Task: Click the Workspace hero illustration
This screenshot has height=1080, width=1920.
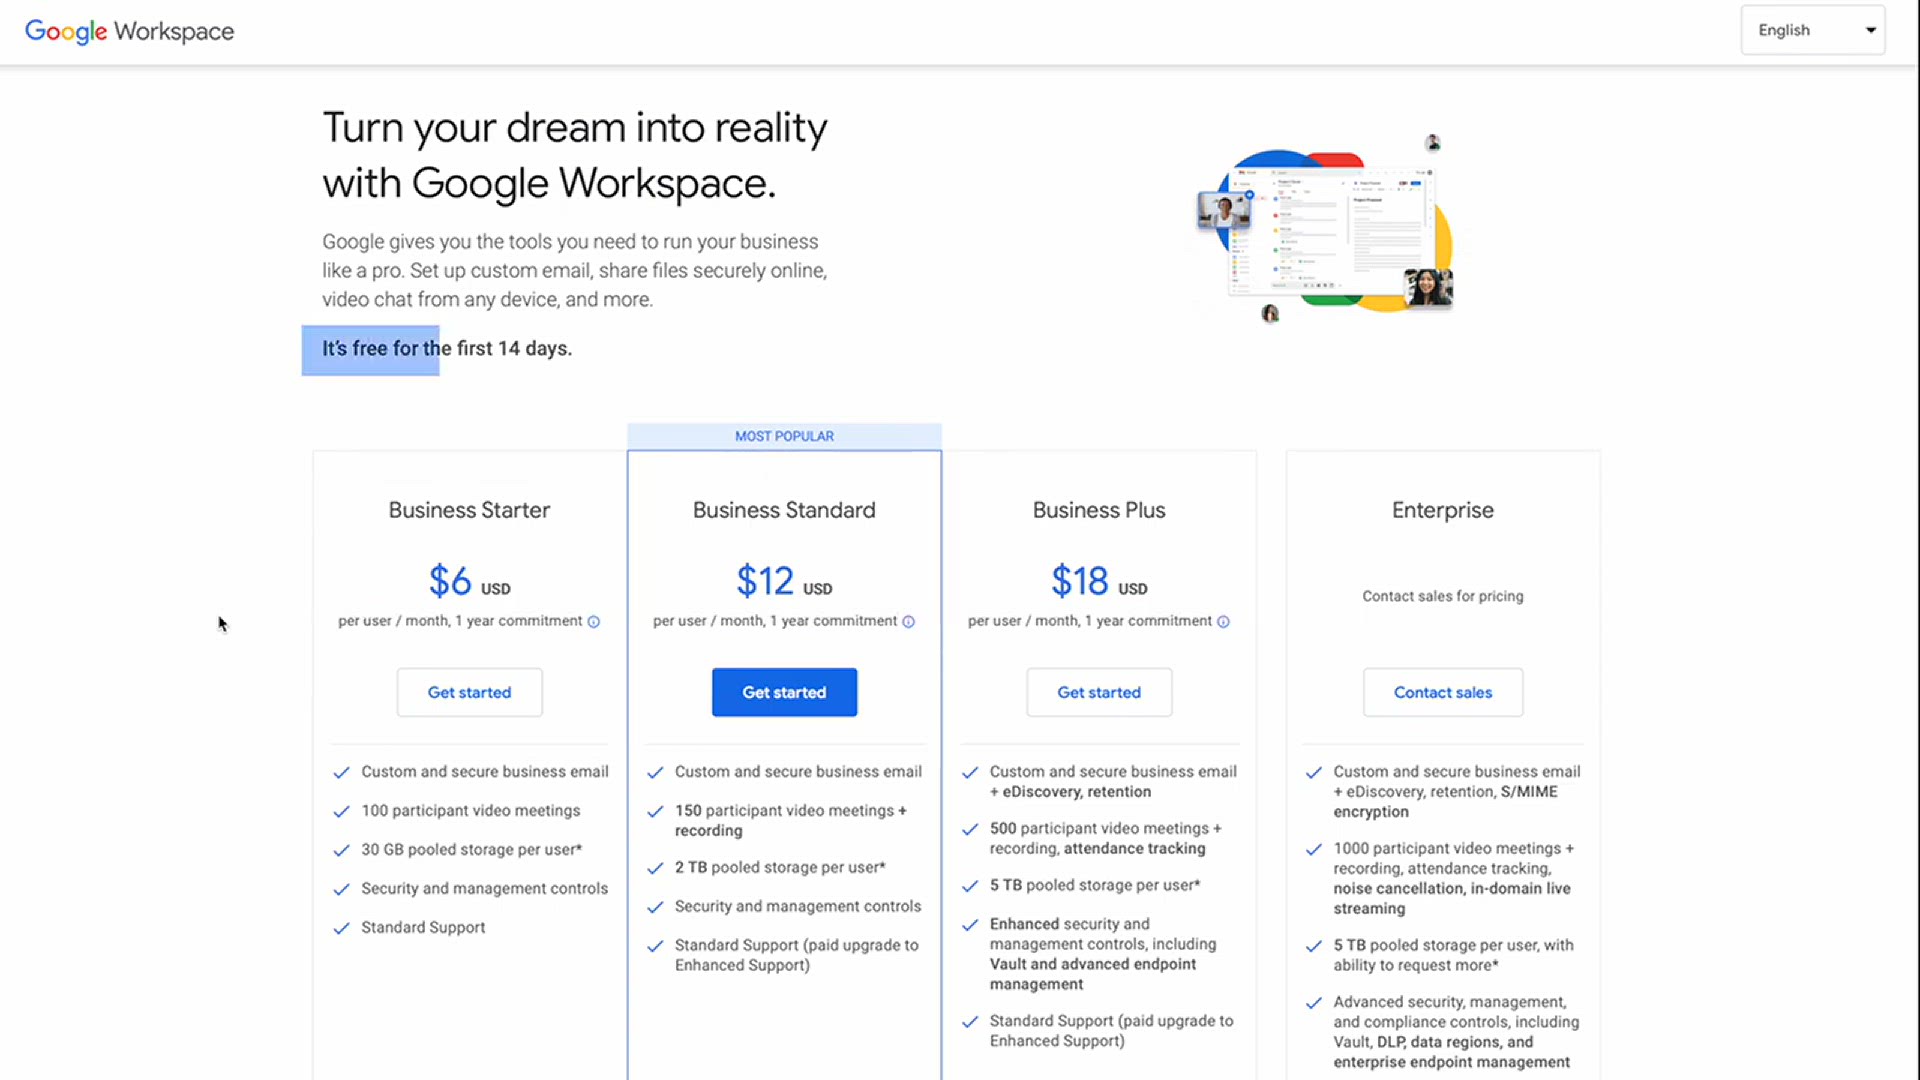Action: pyautogui.click(x=1325, y=230)
